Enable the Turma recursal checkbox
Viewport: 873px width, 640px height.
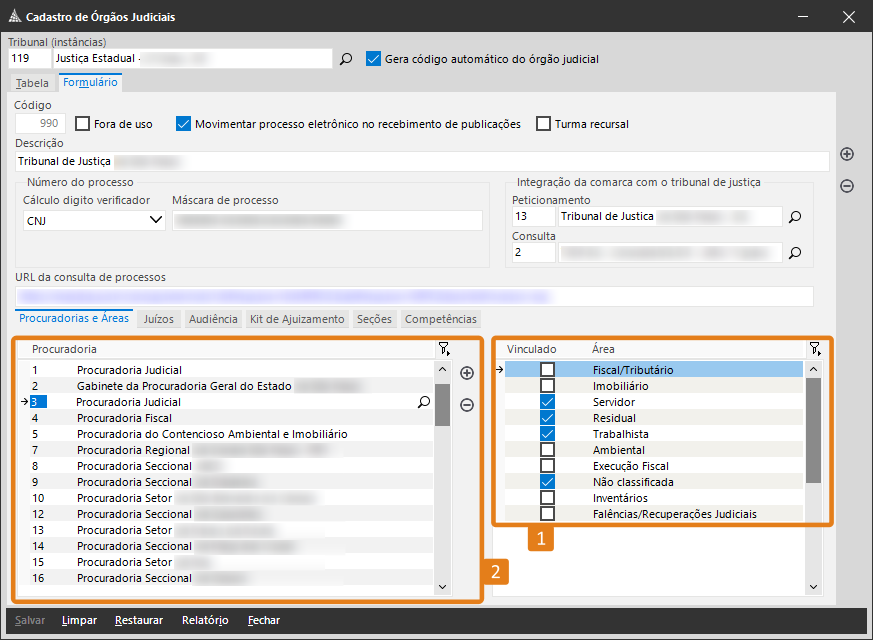tap(544, 124)
